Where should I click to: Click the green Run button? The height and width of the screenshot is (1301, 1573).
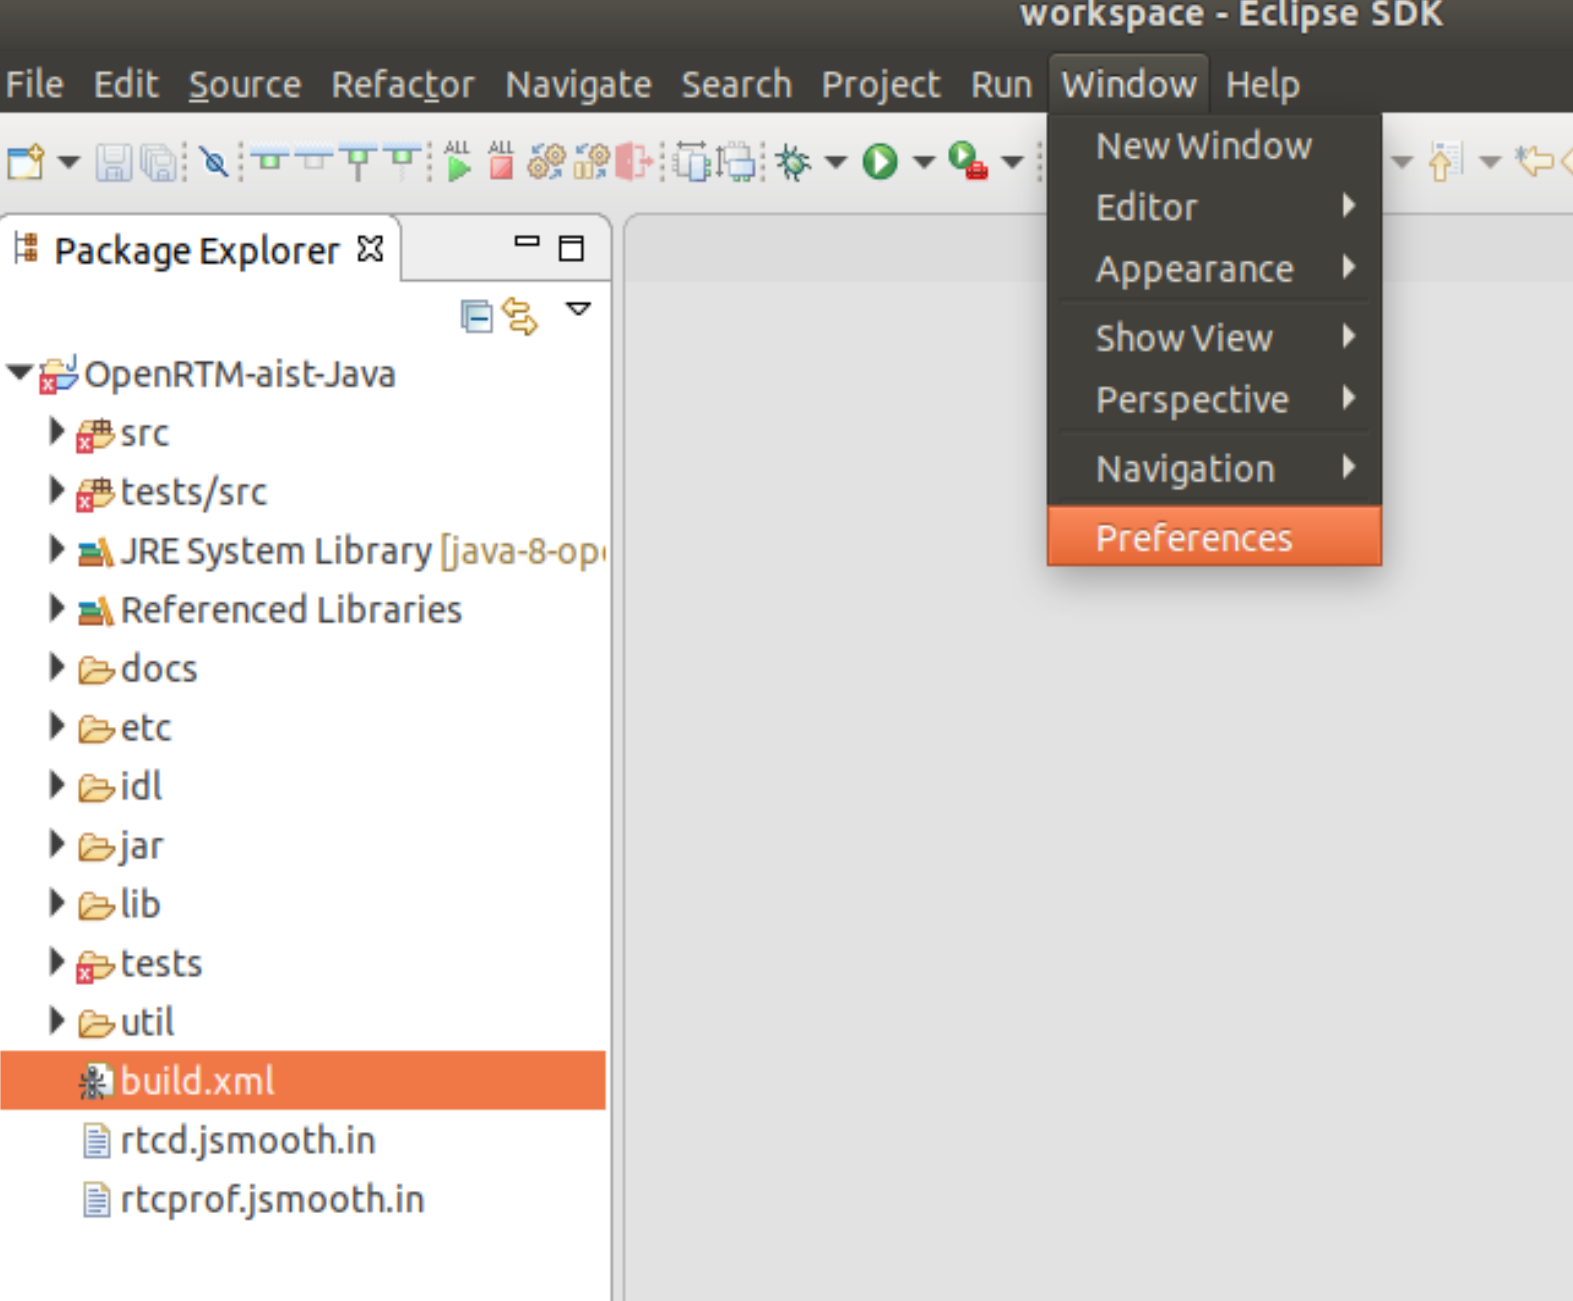880,162
